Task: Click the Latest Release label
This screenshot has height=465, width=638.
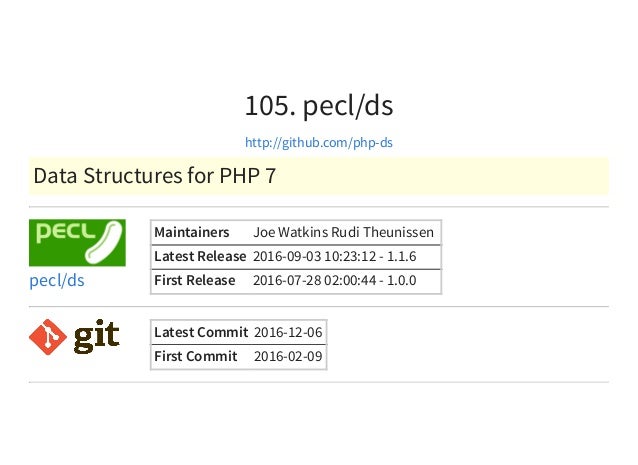Action: [x=200, y=256]
